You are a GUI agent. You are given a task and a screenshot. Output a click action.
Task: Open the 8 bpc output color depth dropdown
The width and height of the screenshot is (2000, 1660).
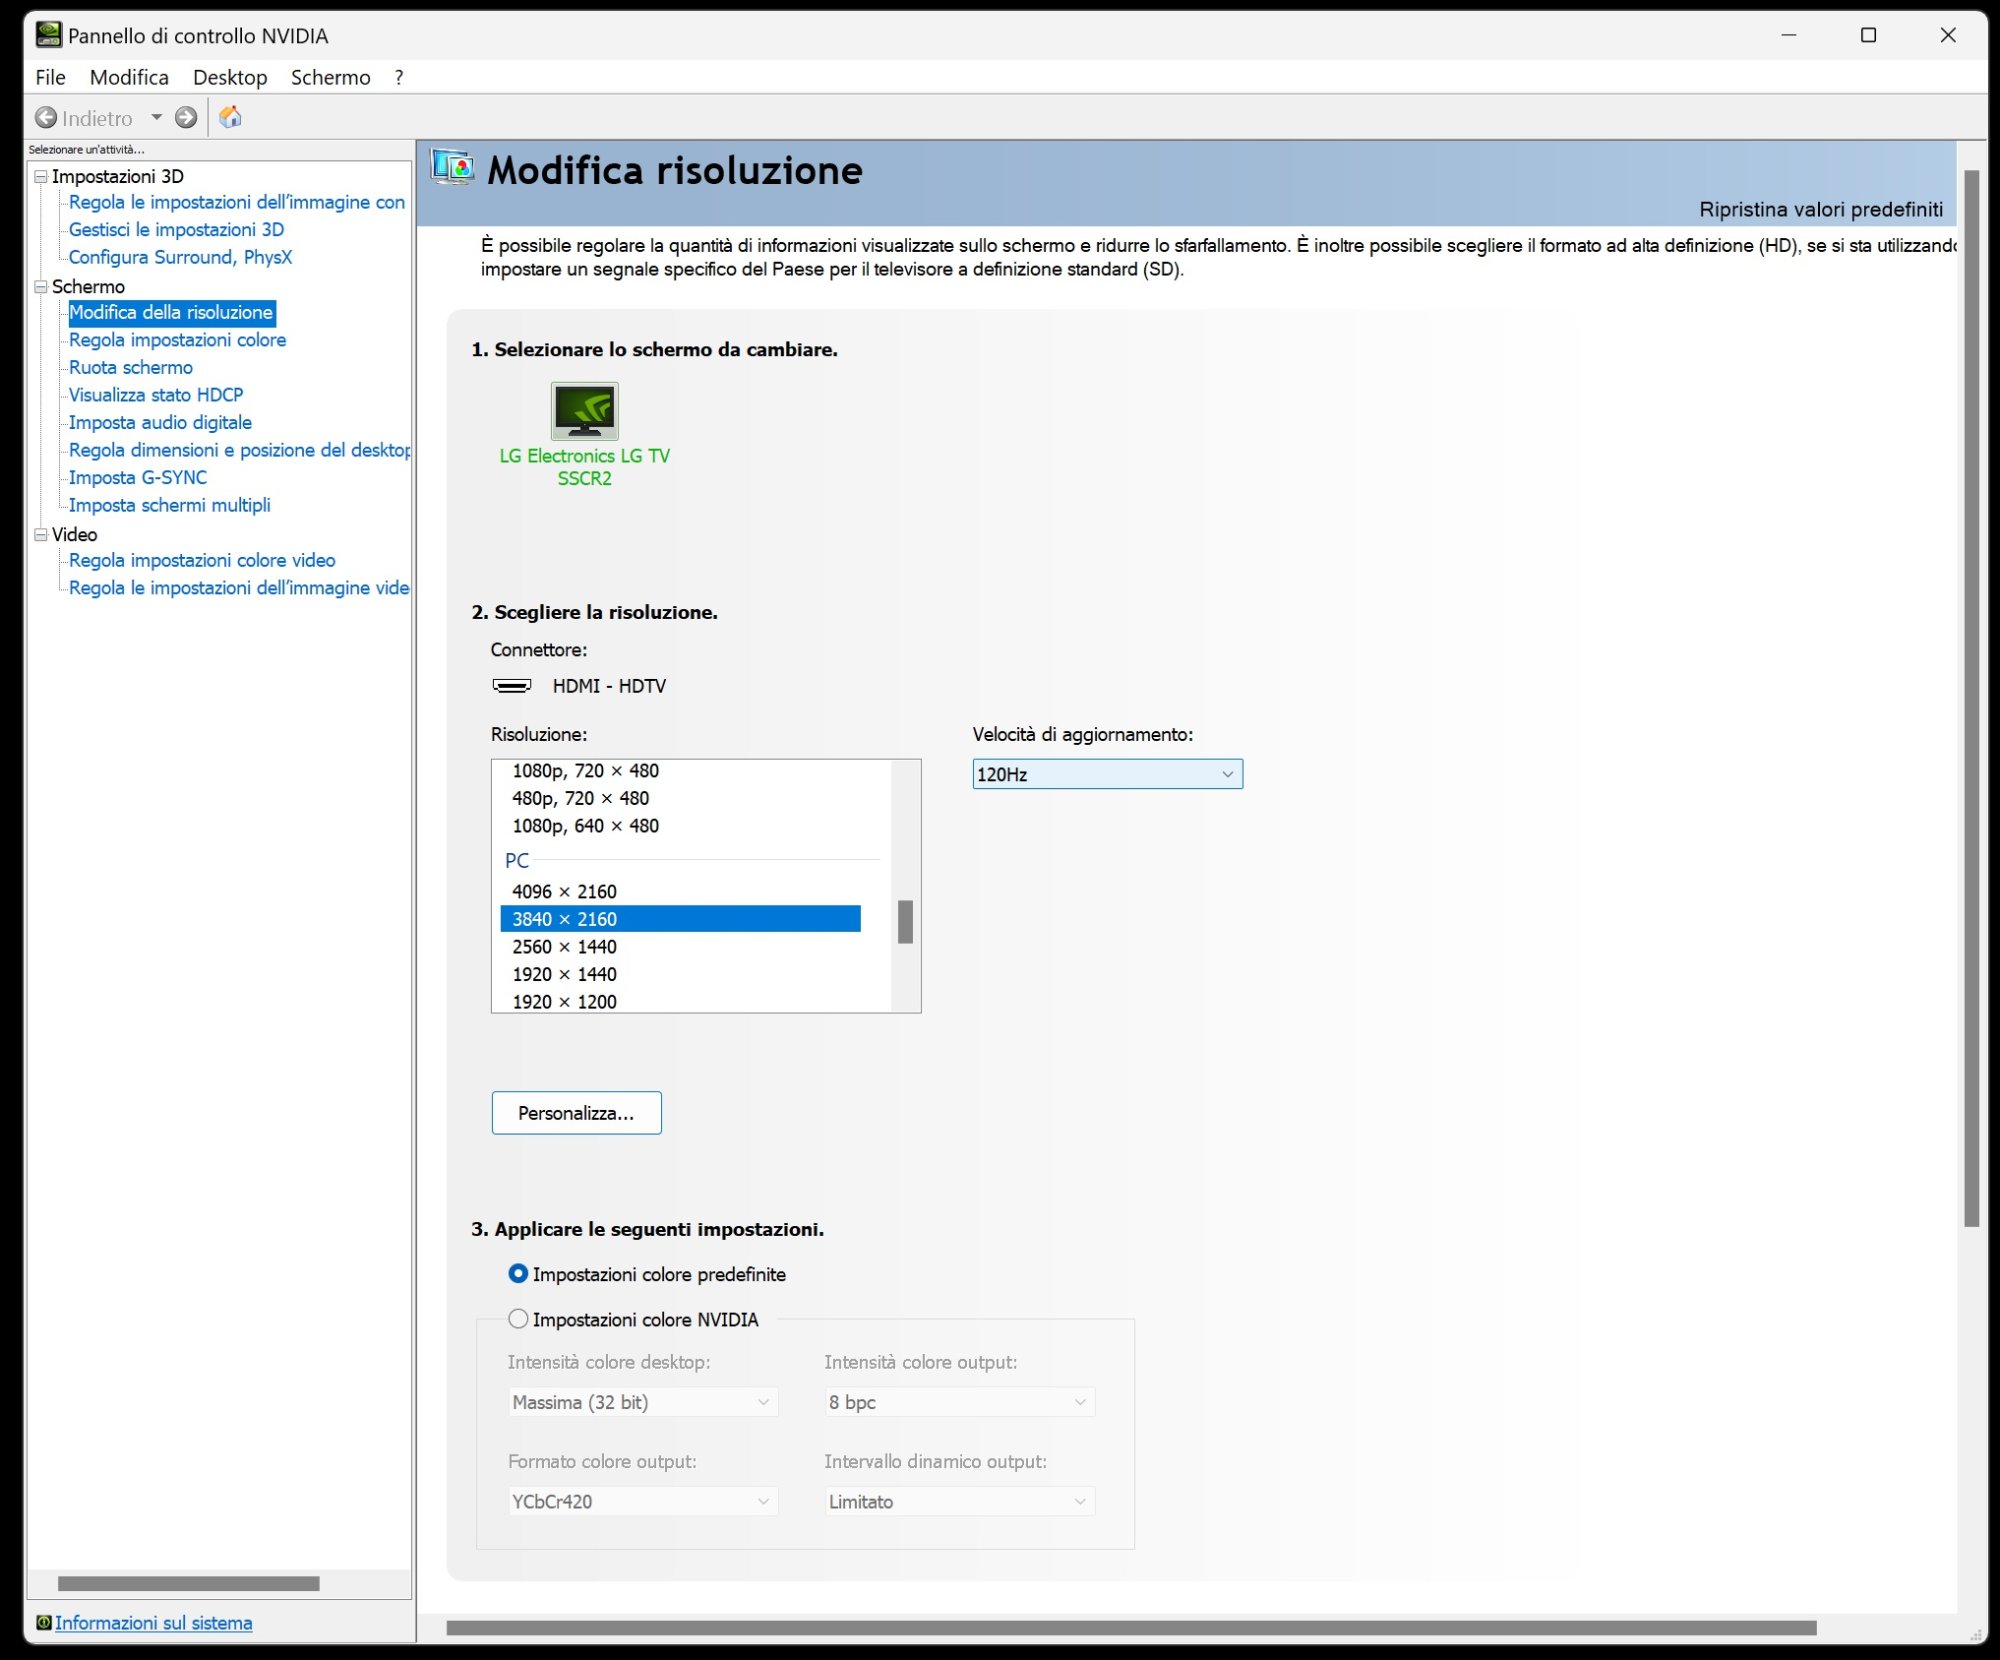[x=959, y=1402]
